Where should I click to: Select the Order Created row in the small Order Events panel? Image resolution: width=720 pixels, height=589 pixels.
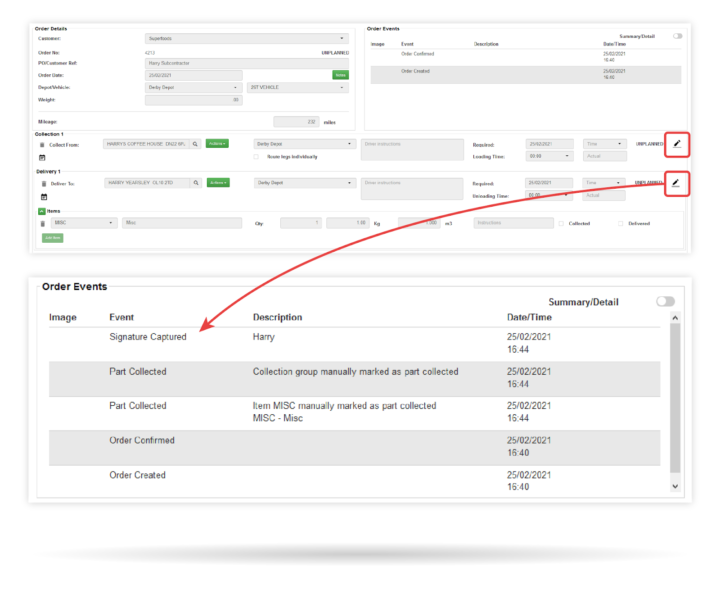tap(526, 75)
